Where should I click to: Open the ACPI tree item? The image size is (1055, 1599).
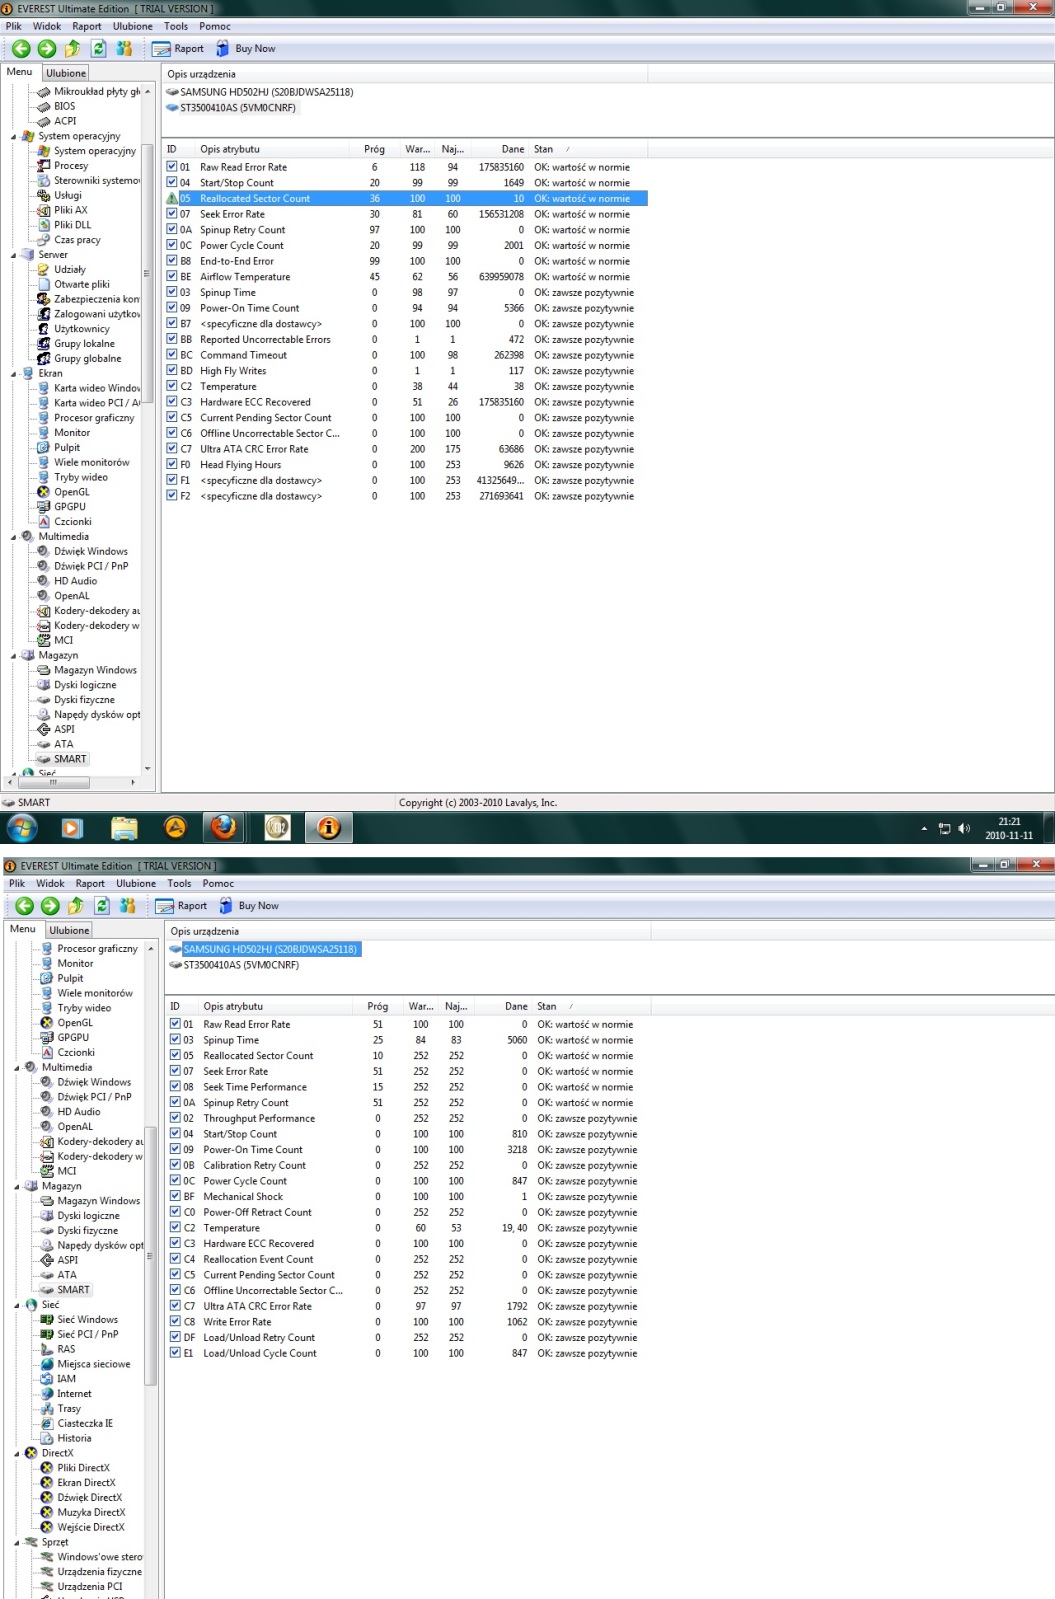click(65, 121)
